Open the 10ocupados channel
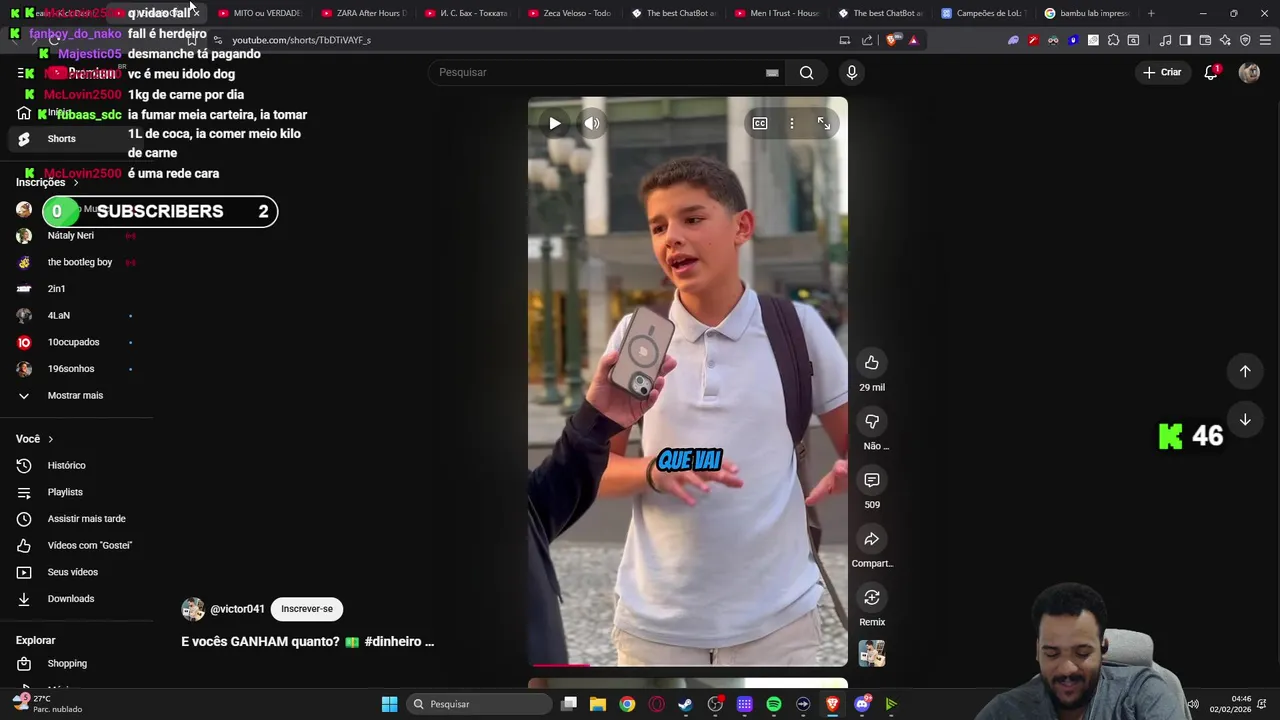Viewport: 1280px width, 720px height. click(x=76, y=342)
